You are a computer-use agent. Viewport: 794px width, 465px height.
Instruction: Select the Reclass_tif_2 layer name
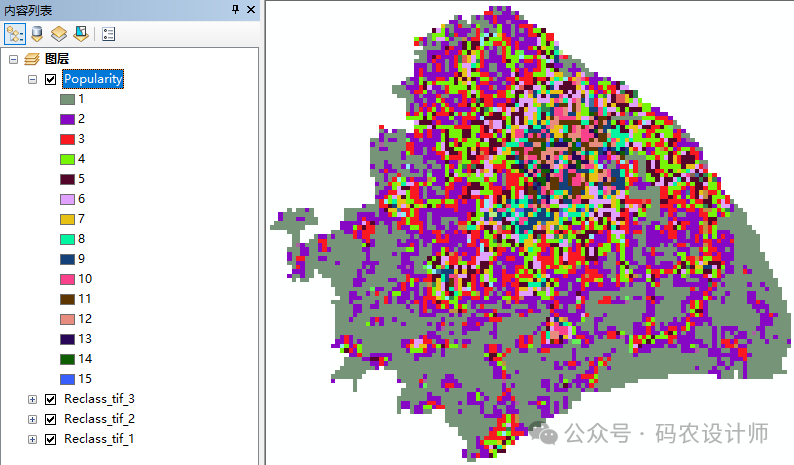[99, 419]
